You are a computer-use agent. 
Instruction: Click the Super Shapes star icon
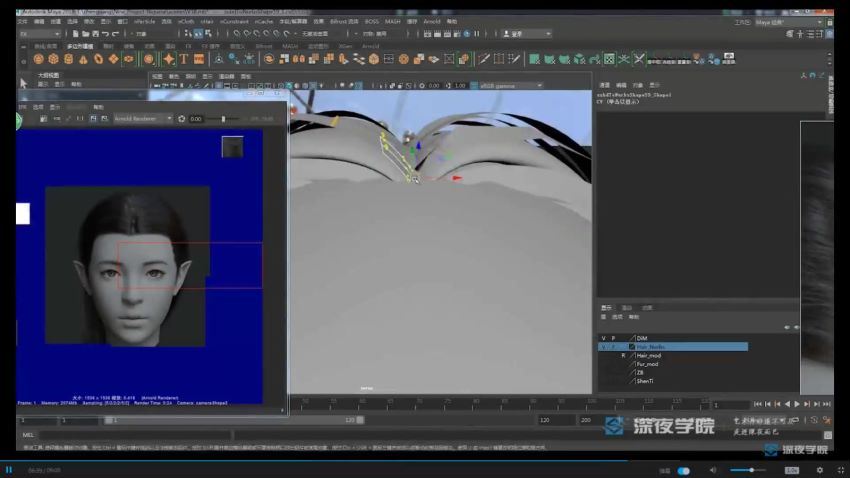click(x=169, y=59)
